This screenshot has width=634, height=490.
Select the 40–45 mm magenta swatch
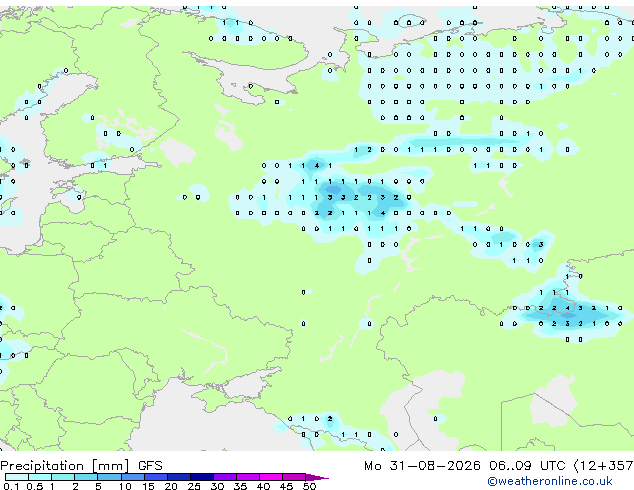pyautogui.click(x=271, y=477)
